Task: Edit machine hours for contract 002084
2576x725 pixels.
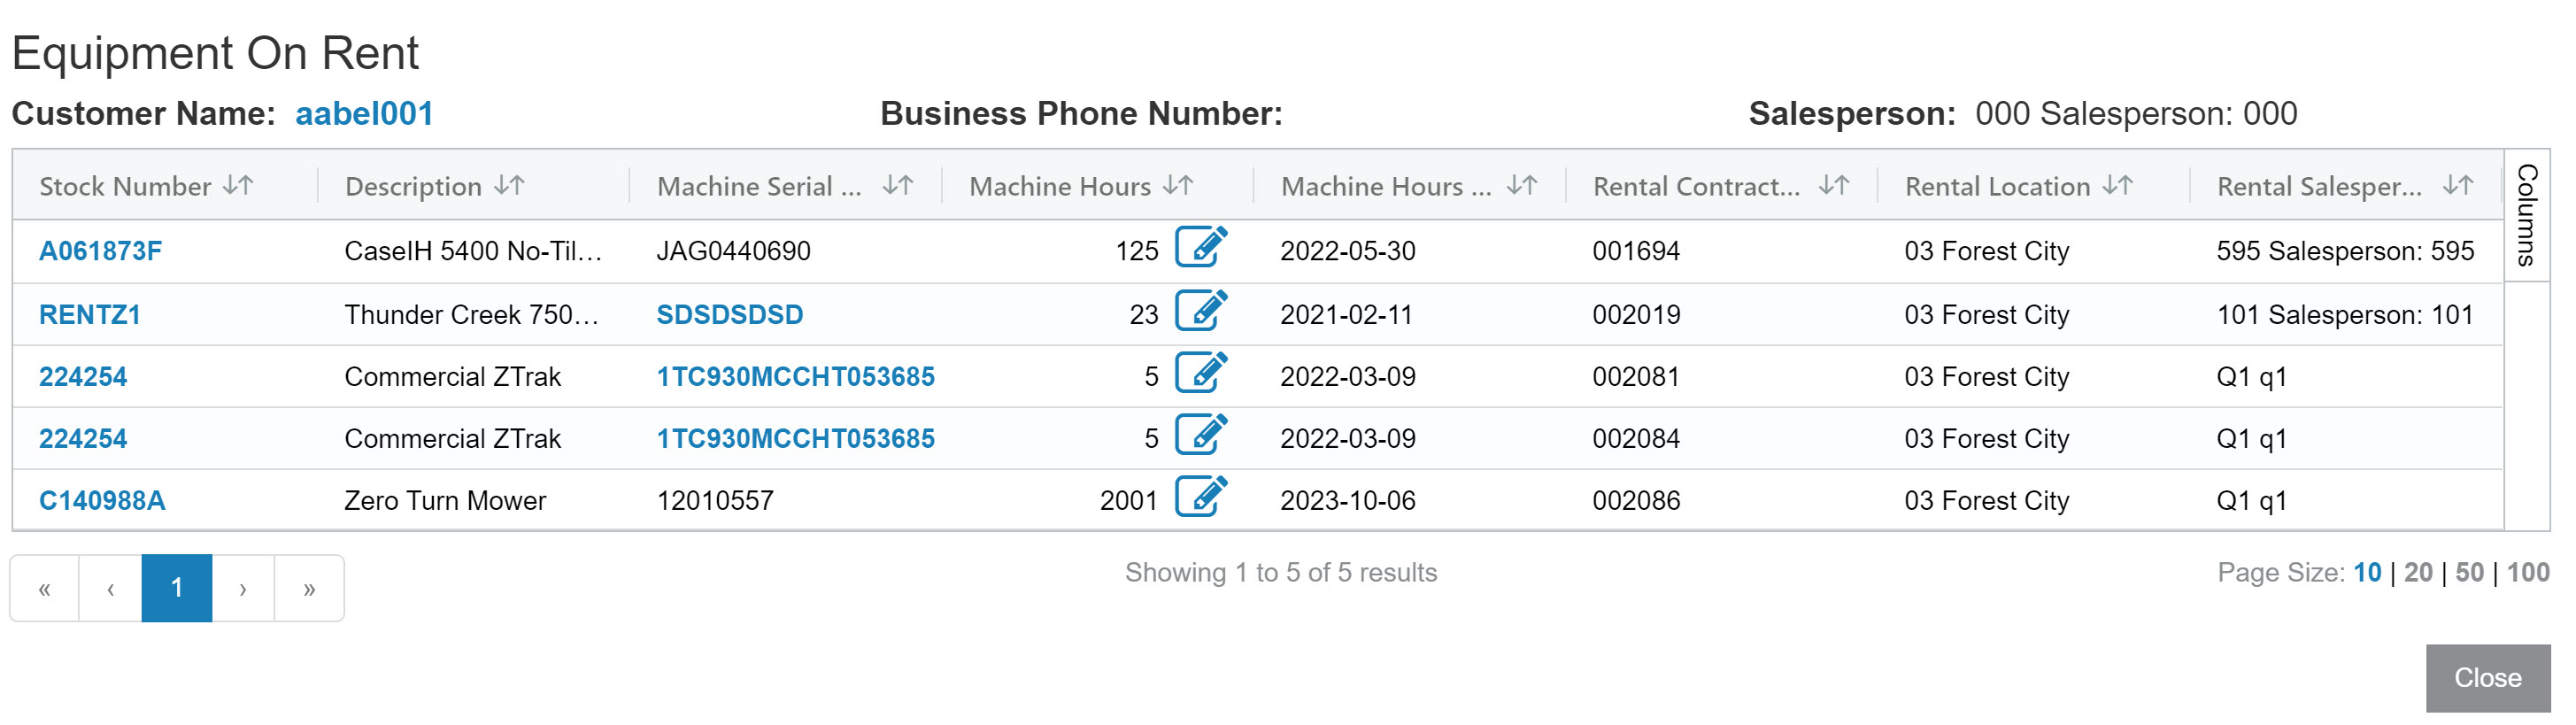Action: tap(1201, 434)
